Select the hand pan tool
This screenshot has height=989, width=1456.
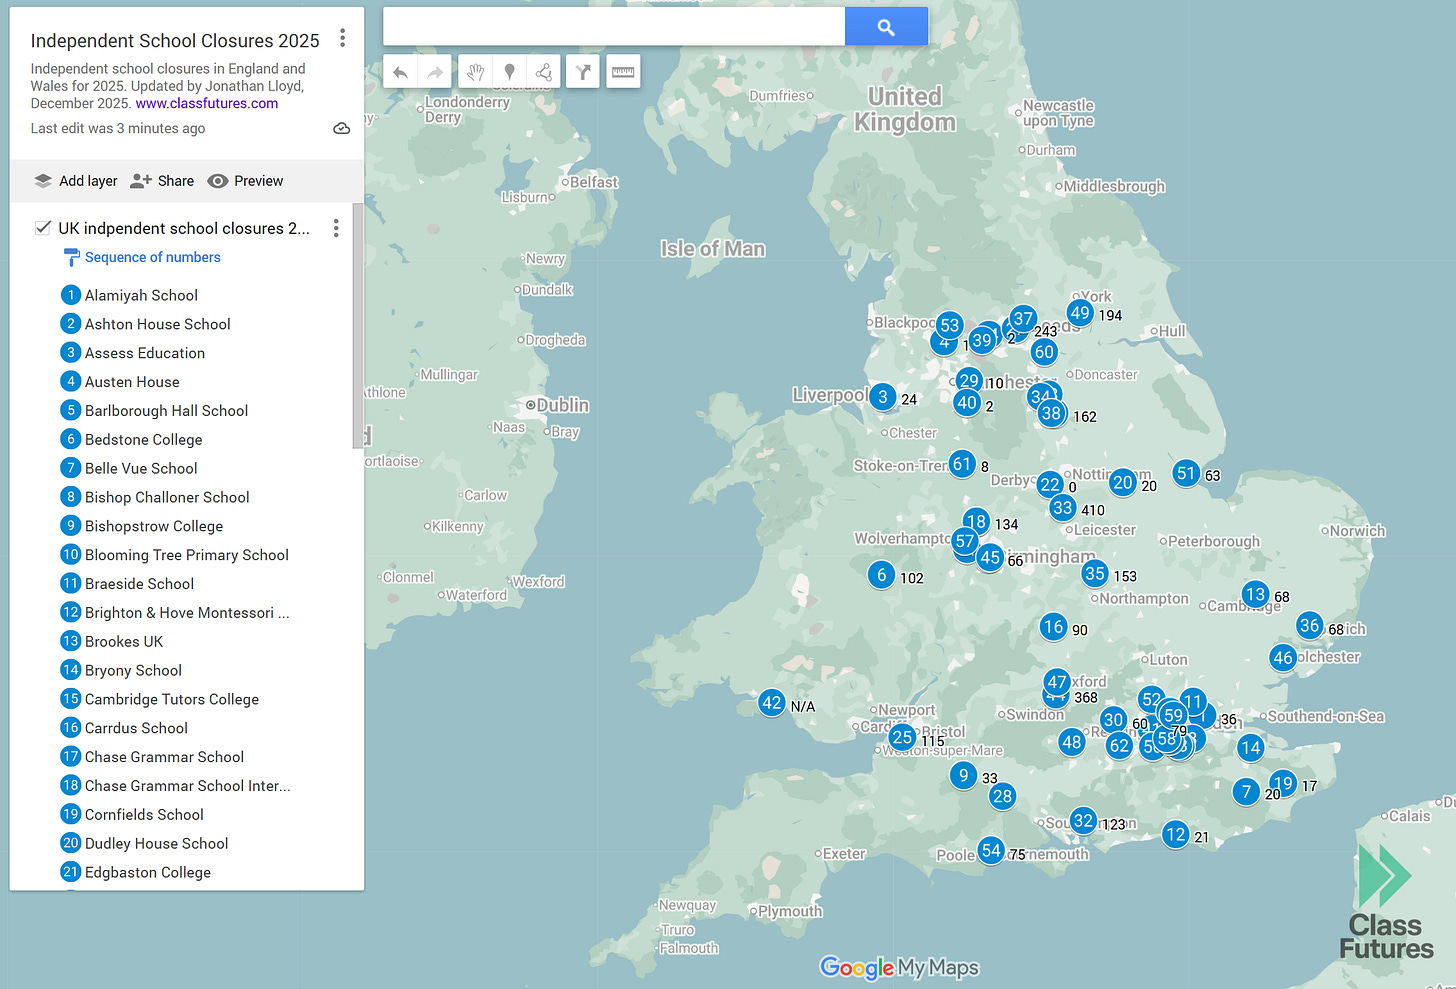475,71
